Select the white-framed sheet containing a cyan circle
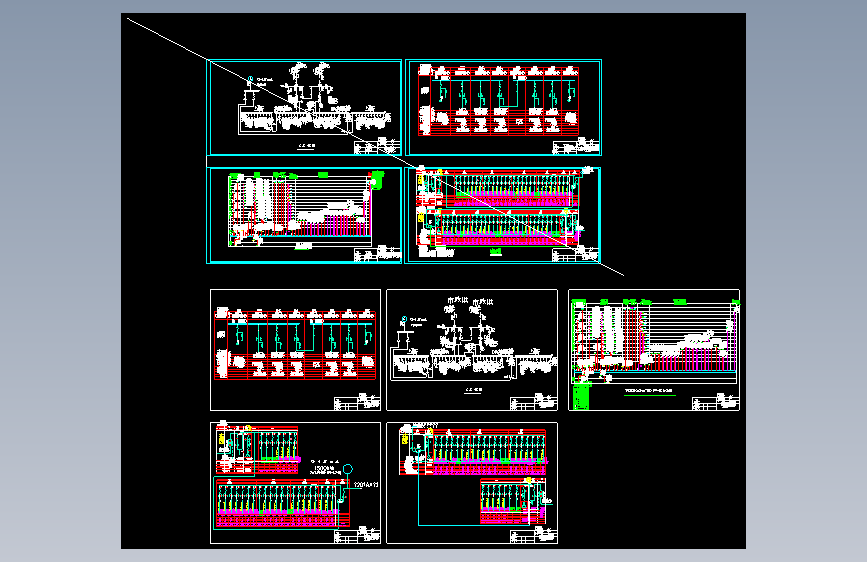The height and width of the screenshot is (562, 867). [x=295, y=483]
